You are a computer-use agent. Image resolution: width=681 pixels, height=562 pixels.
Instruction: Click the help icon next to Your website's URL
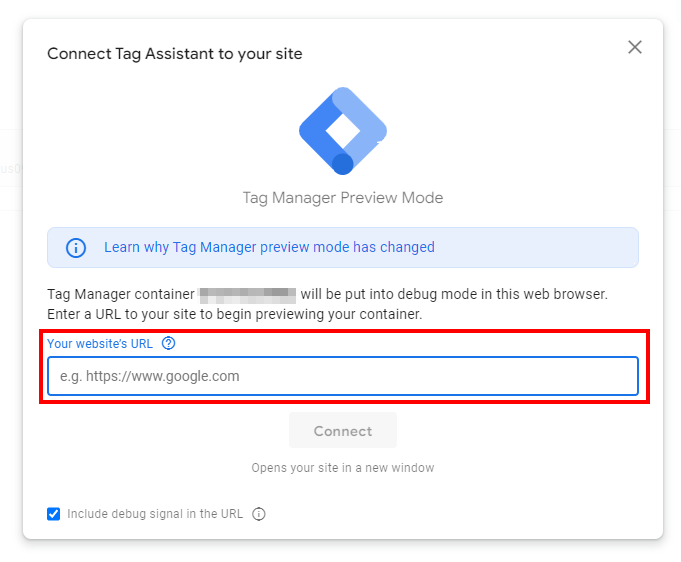[169, 344]
